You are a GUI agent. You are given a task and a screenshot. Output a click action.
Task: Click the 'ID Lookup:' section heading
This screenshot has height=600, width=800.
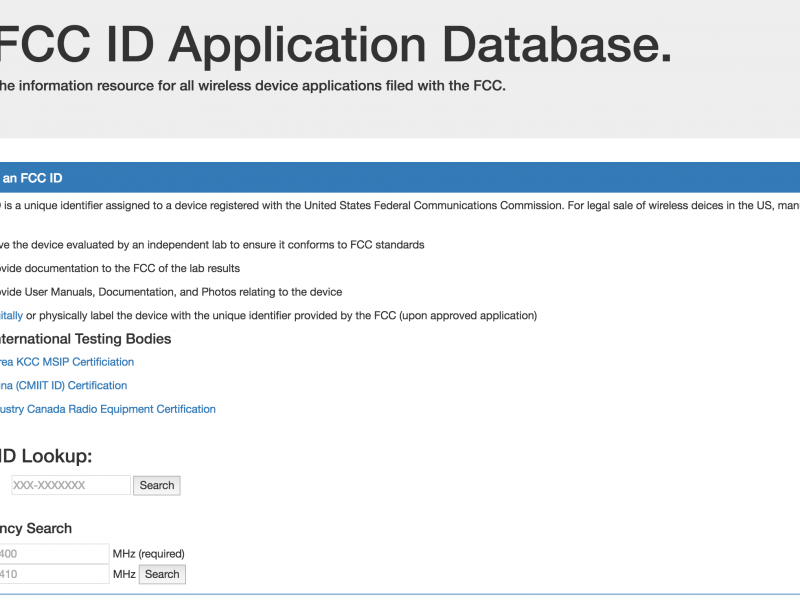(x=46, y=456)
